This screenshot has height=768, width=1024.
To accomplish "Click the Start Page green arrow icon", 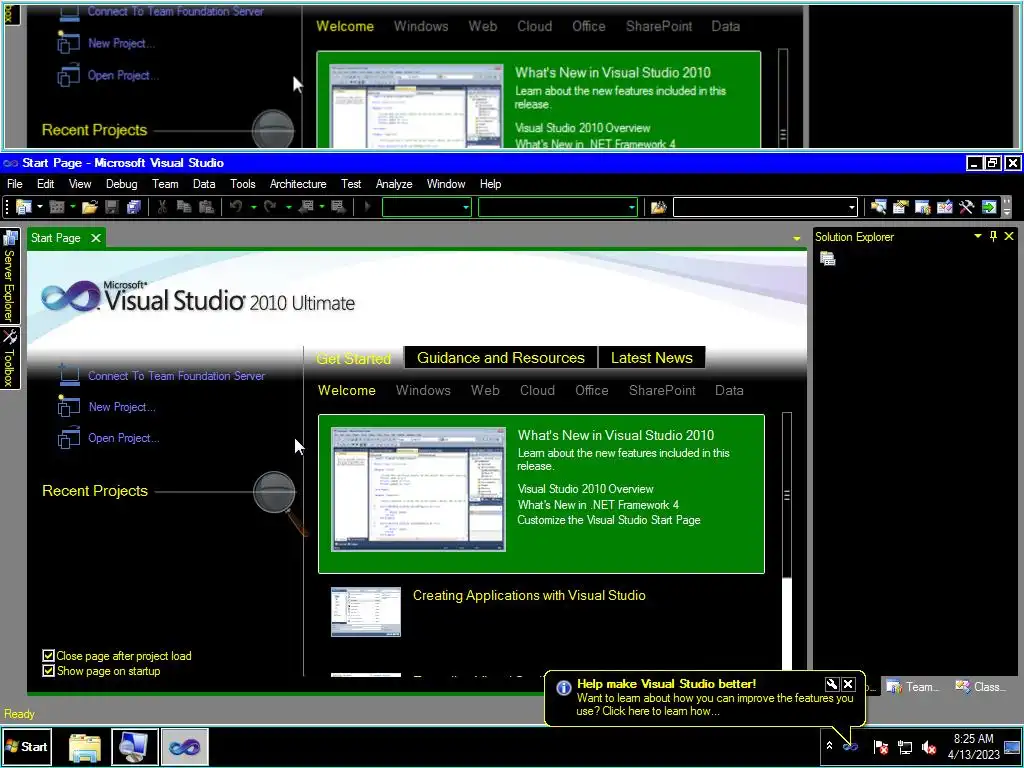I will 989,207.
